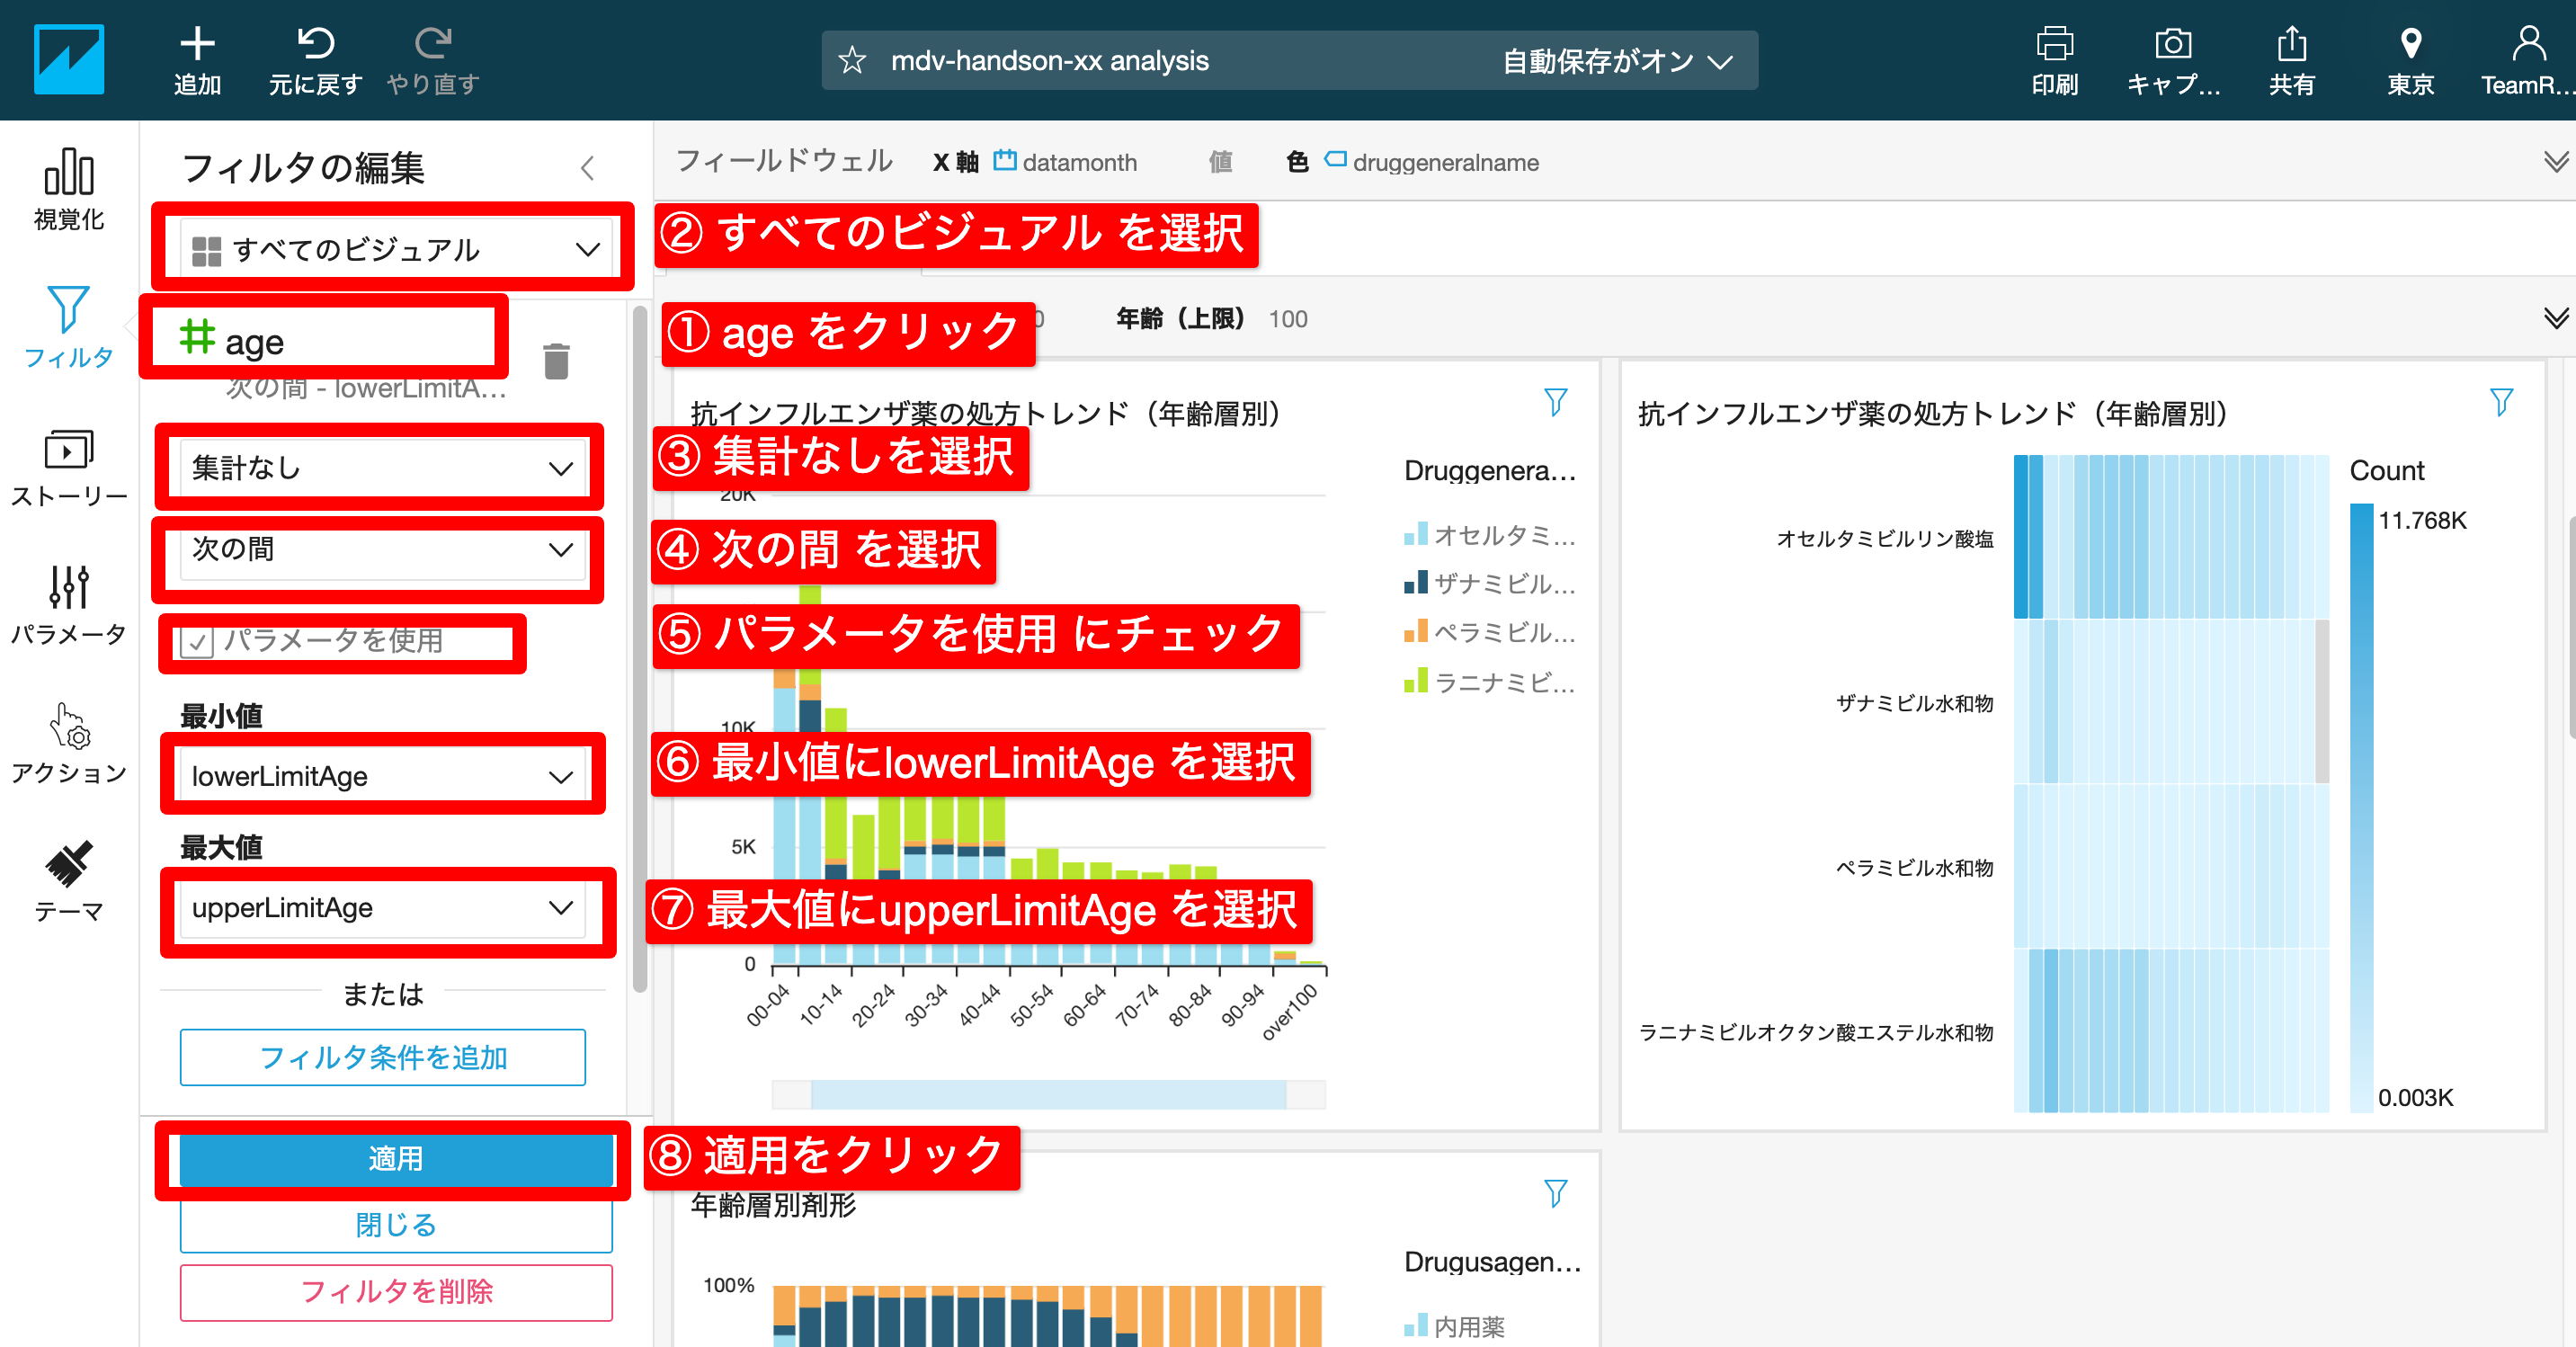
Task: Click the 元に戻す undo icon
Action: click(315, 43)
